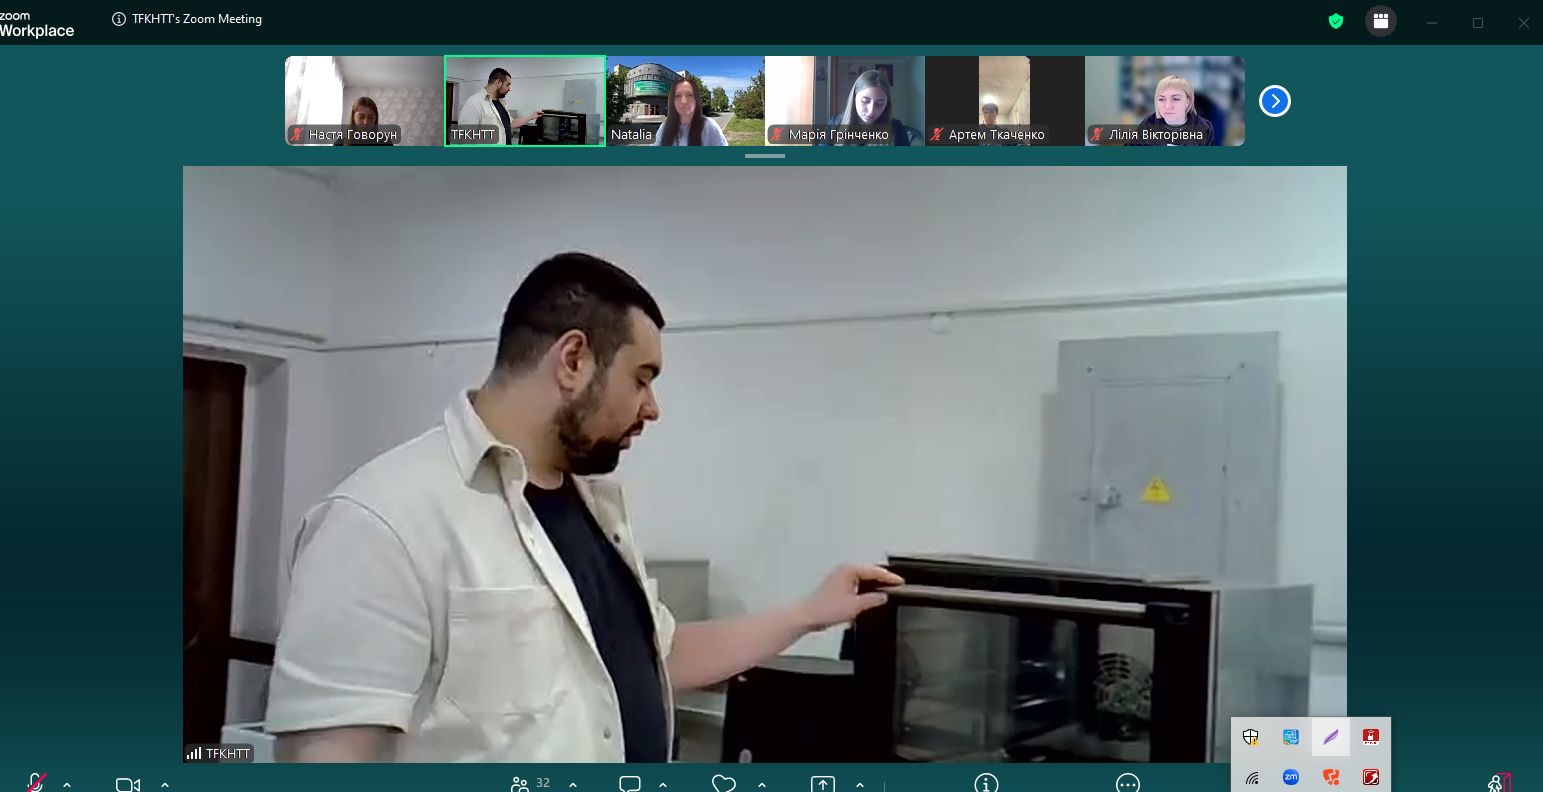Open the meeting info icon in toolbar

tap(986, 784)
